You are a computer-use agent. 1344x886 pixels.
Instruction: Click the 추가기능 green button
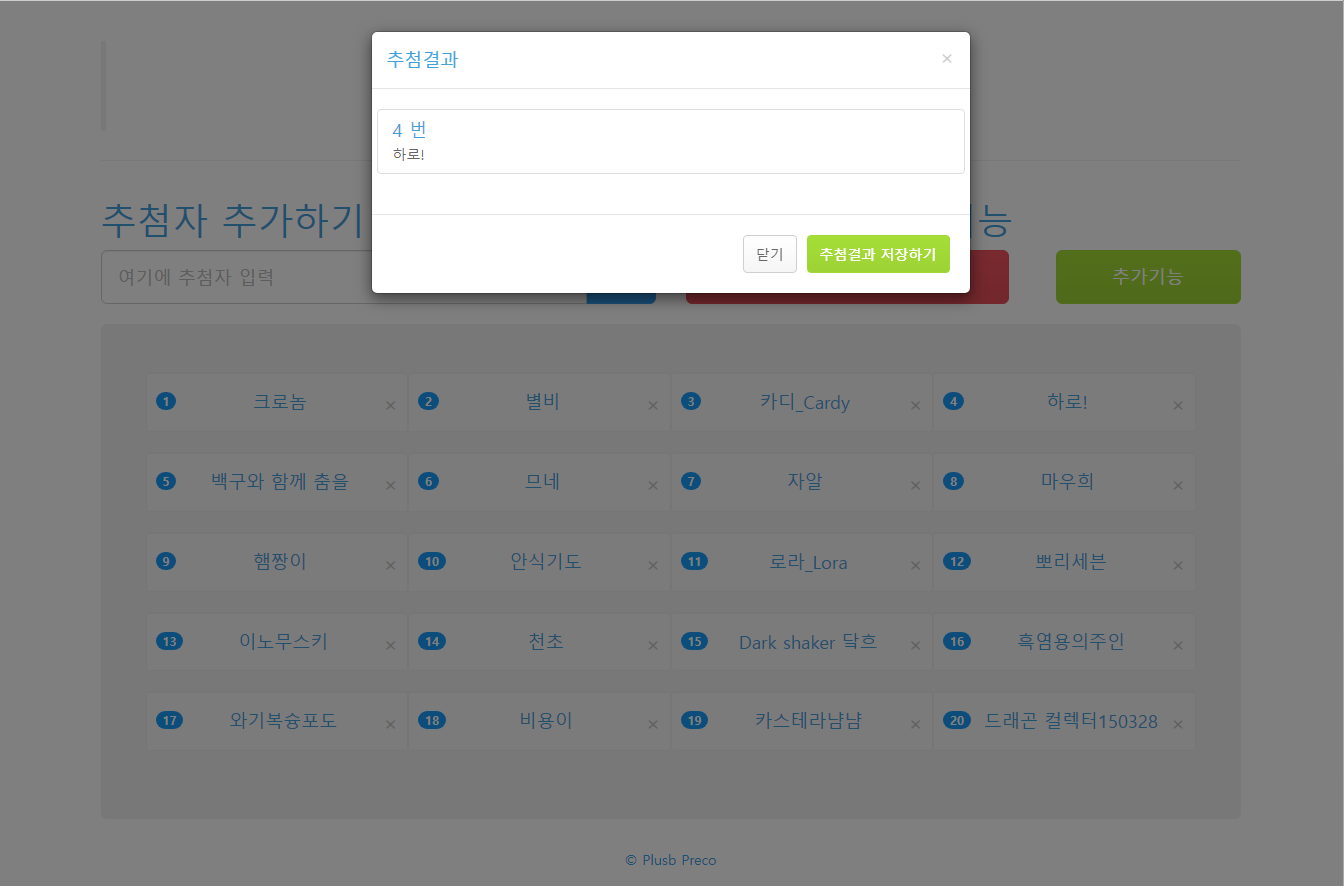pyautogui.click(x=1147, y=277)
